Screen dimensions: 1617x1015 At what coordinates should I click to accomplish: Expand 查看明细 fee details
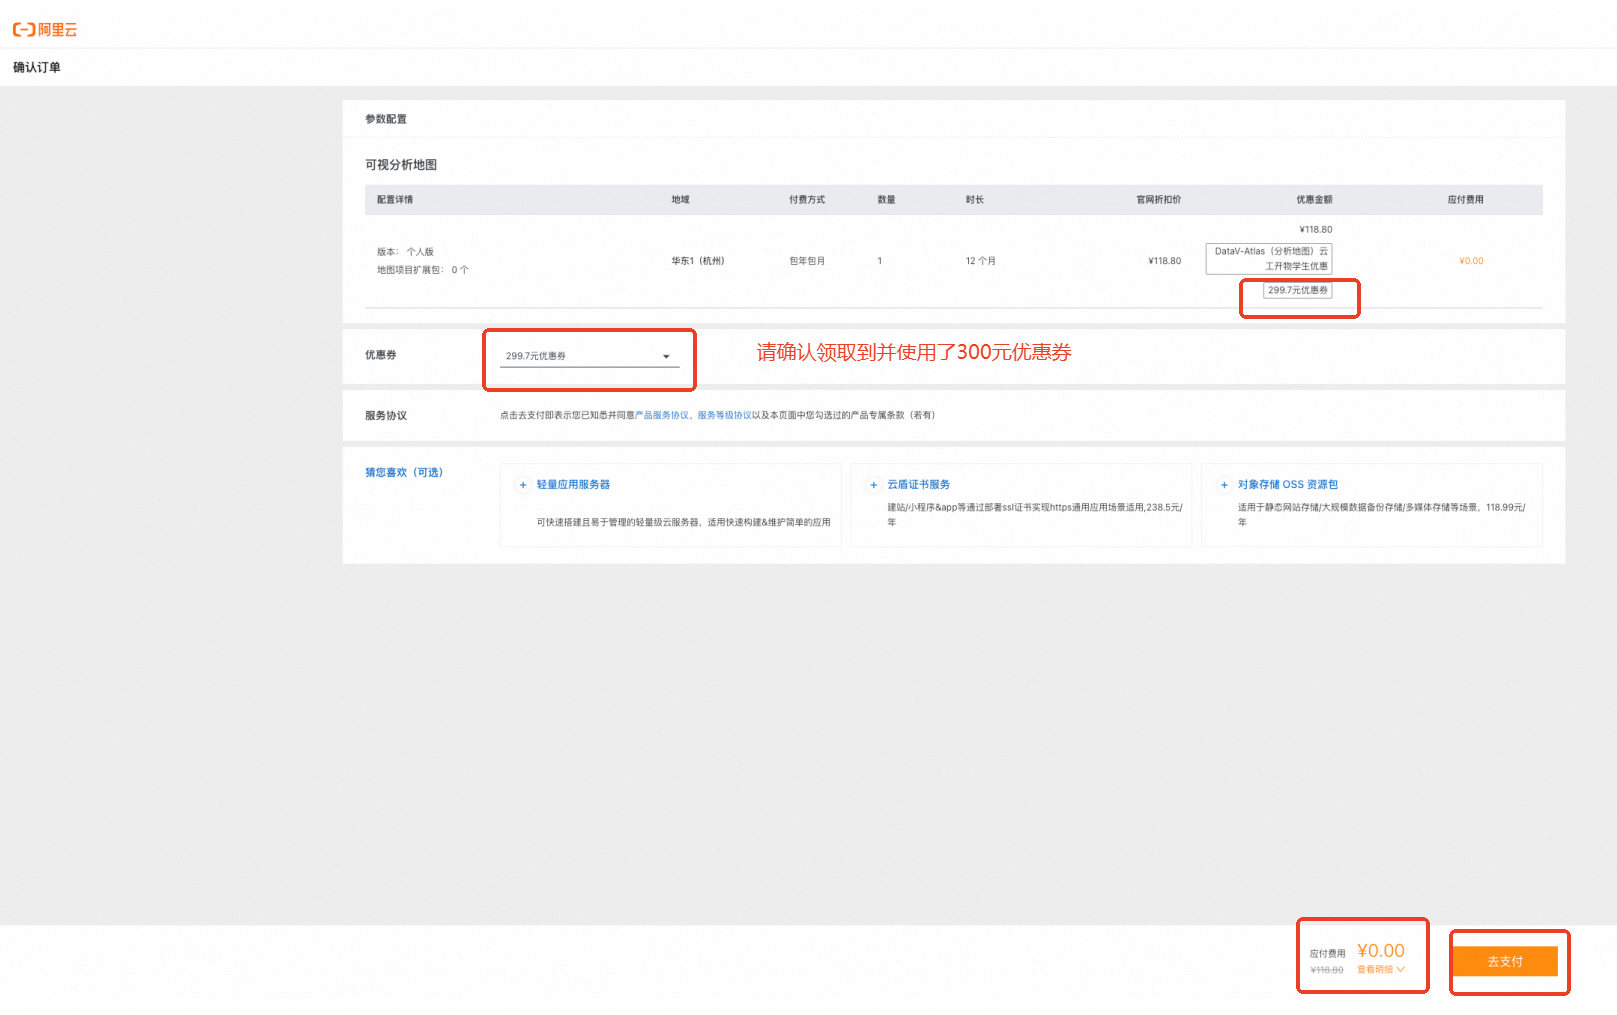pyautogui.click(x=1381, y=970)
